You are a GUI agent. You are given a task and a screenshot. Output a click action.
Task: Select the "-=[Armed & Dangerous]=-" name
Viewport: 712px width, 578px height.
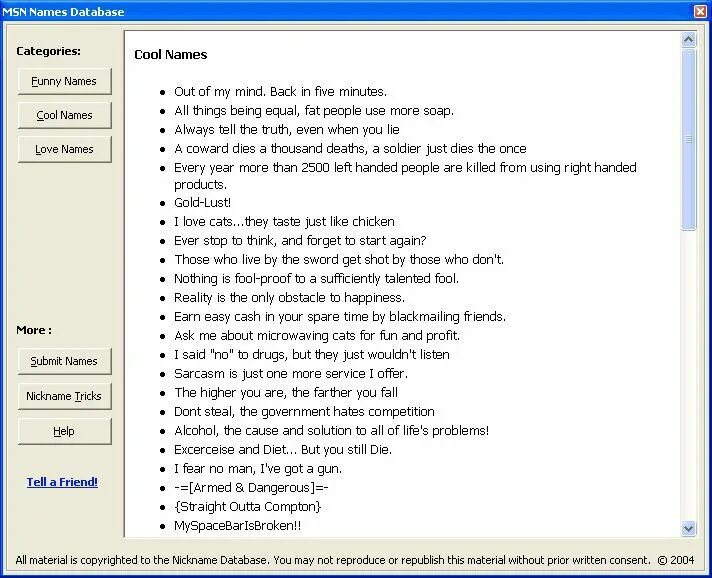251,488
